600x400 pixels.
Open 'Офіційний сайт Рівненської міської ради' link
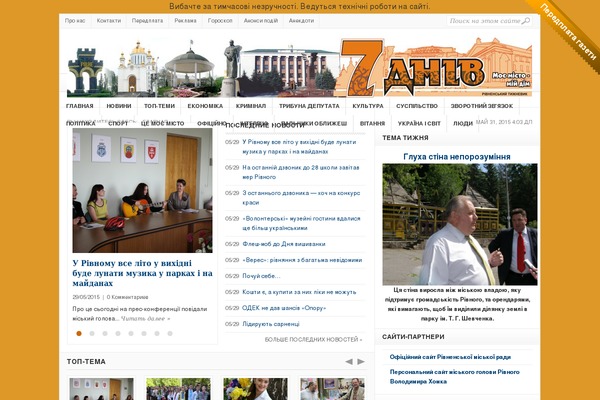click(x=450, y=357)
